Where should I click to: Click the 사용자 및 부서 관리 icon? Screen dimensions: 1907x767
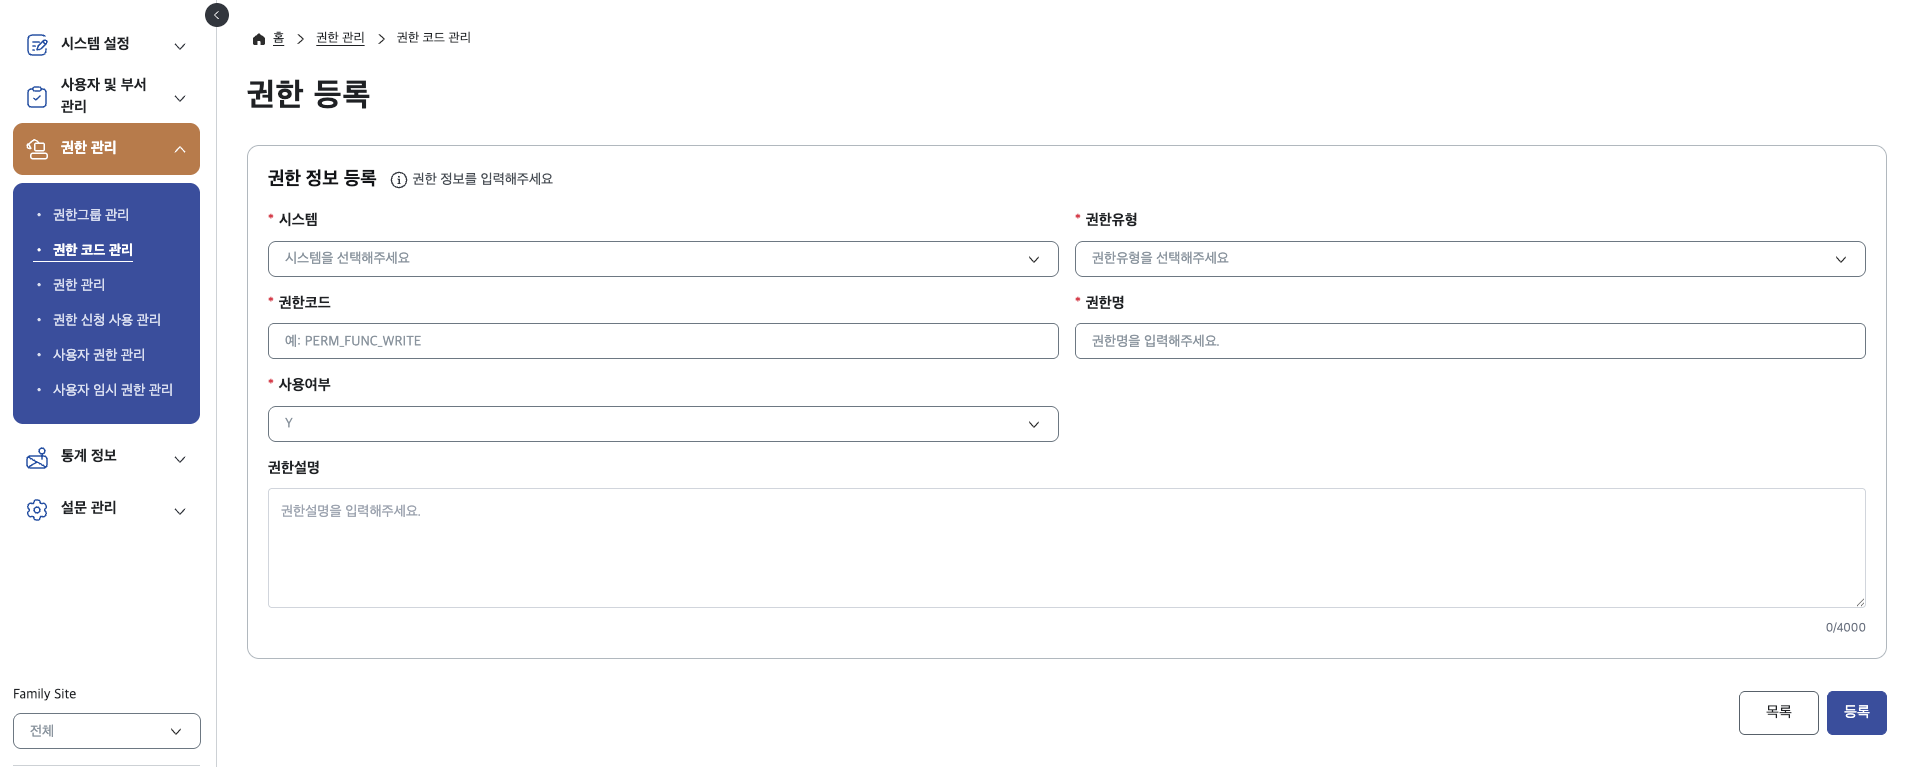[37, 97]
